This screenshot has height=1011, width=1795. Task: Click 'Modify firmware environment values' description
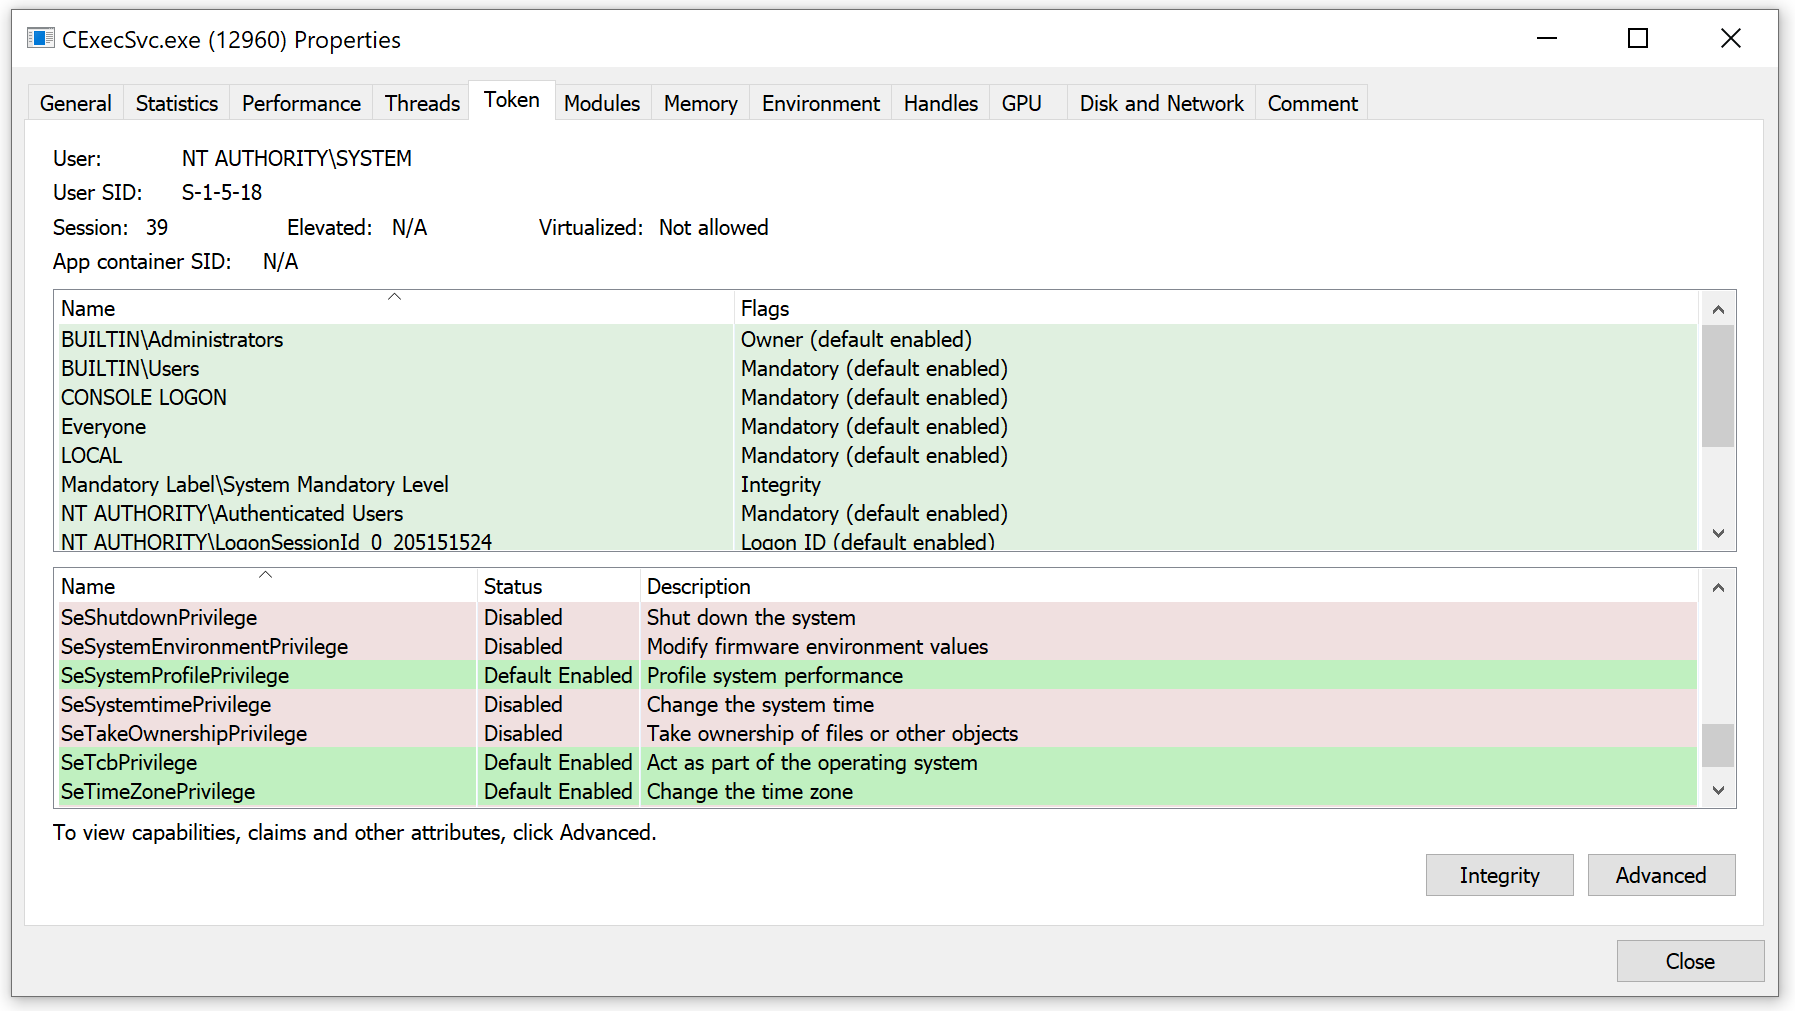click(x=817, y=646)
